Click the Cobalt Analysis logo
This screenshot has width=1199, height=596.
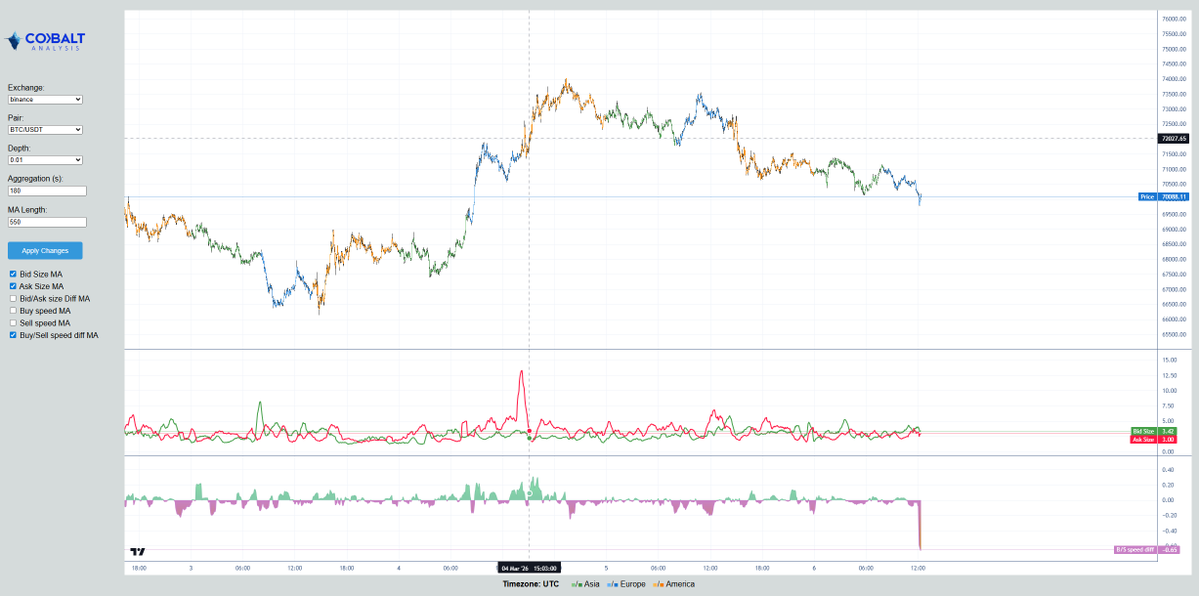(x=45, y=42)
